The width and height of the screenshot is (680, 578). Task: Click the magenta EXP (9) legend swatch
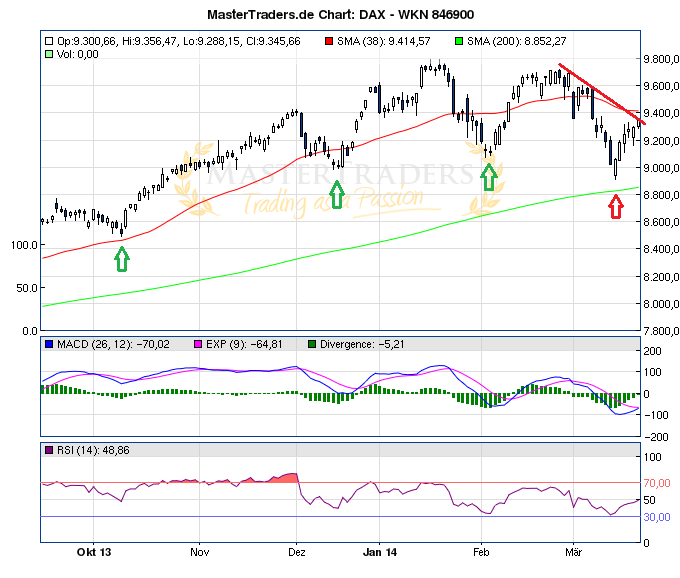coord(198,344)
